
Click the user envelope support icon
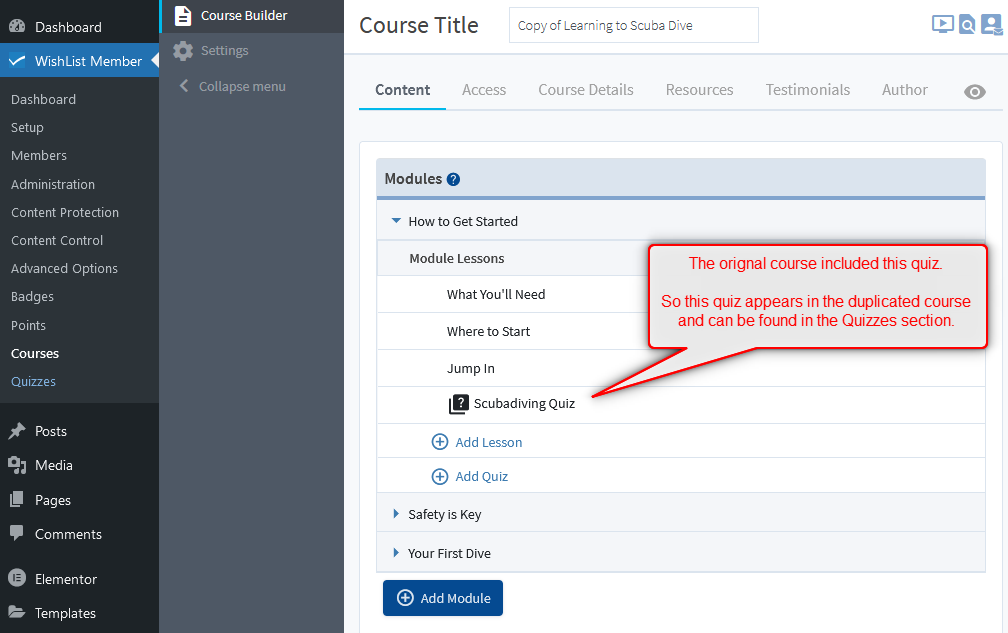pyautogui.click(x=991, y=25)
